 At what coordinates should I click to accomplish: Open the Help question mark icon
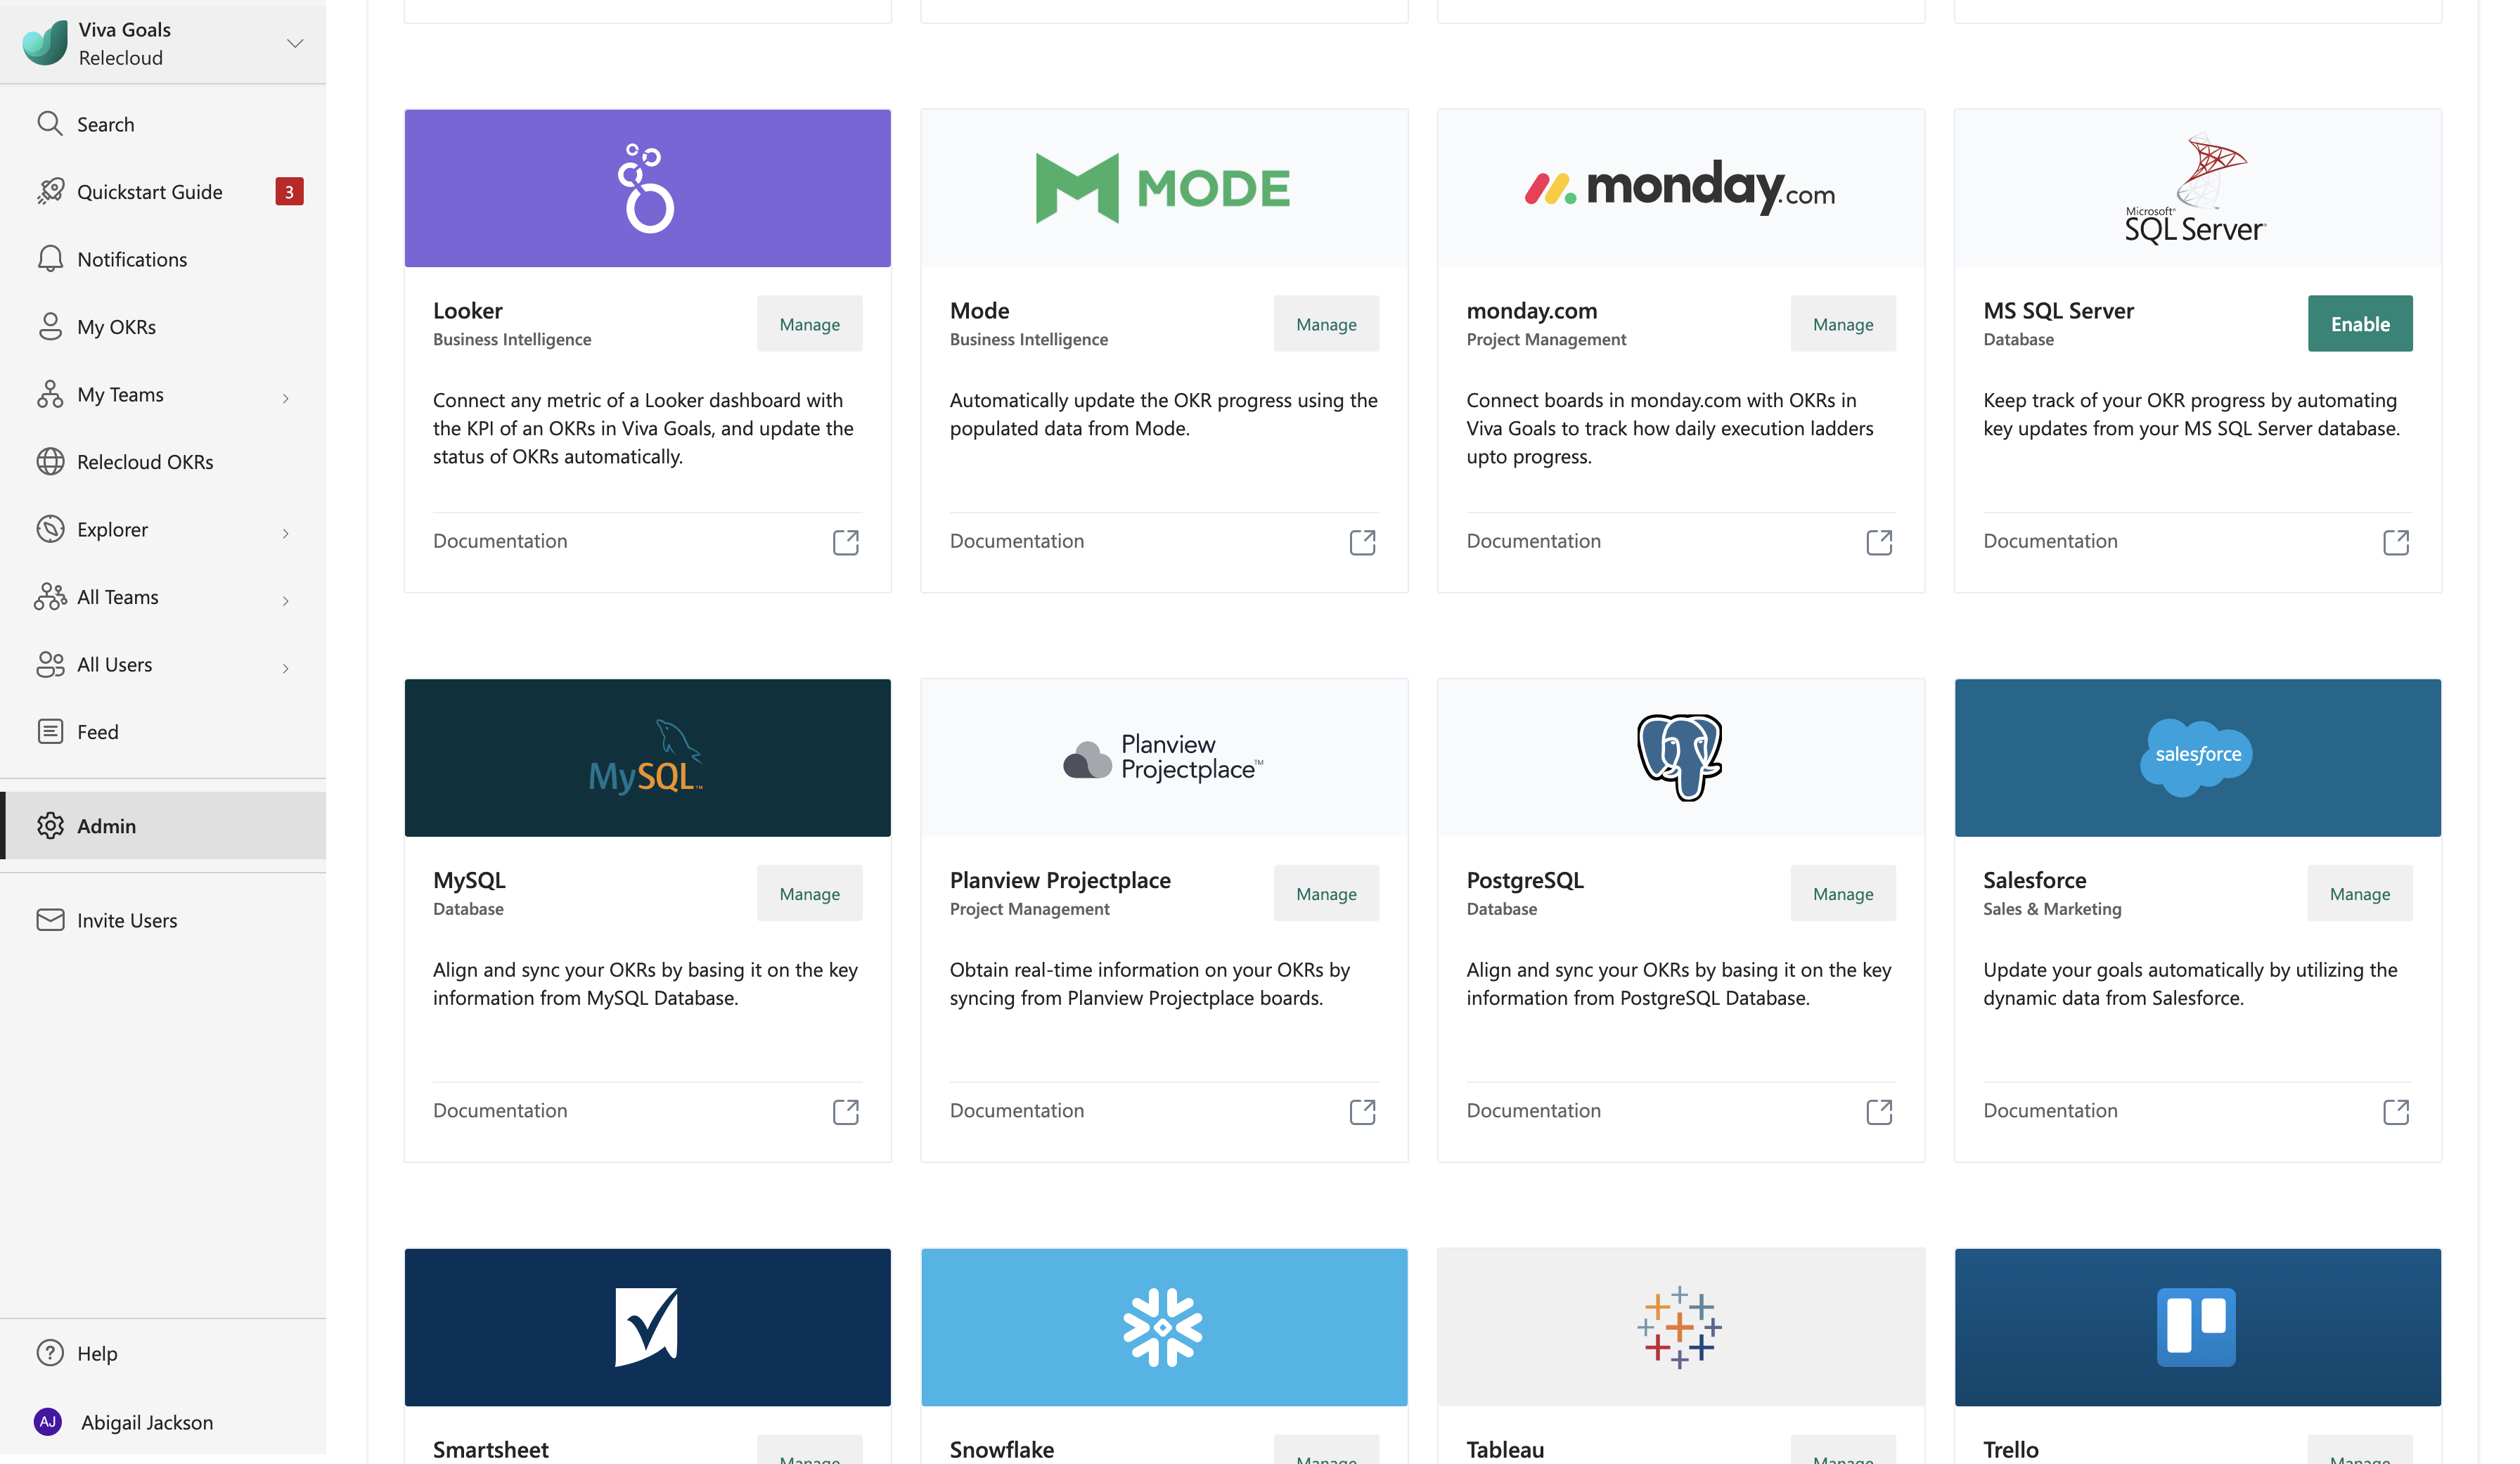coord(50,1353)
